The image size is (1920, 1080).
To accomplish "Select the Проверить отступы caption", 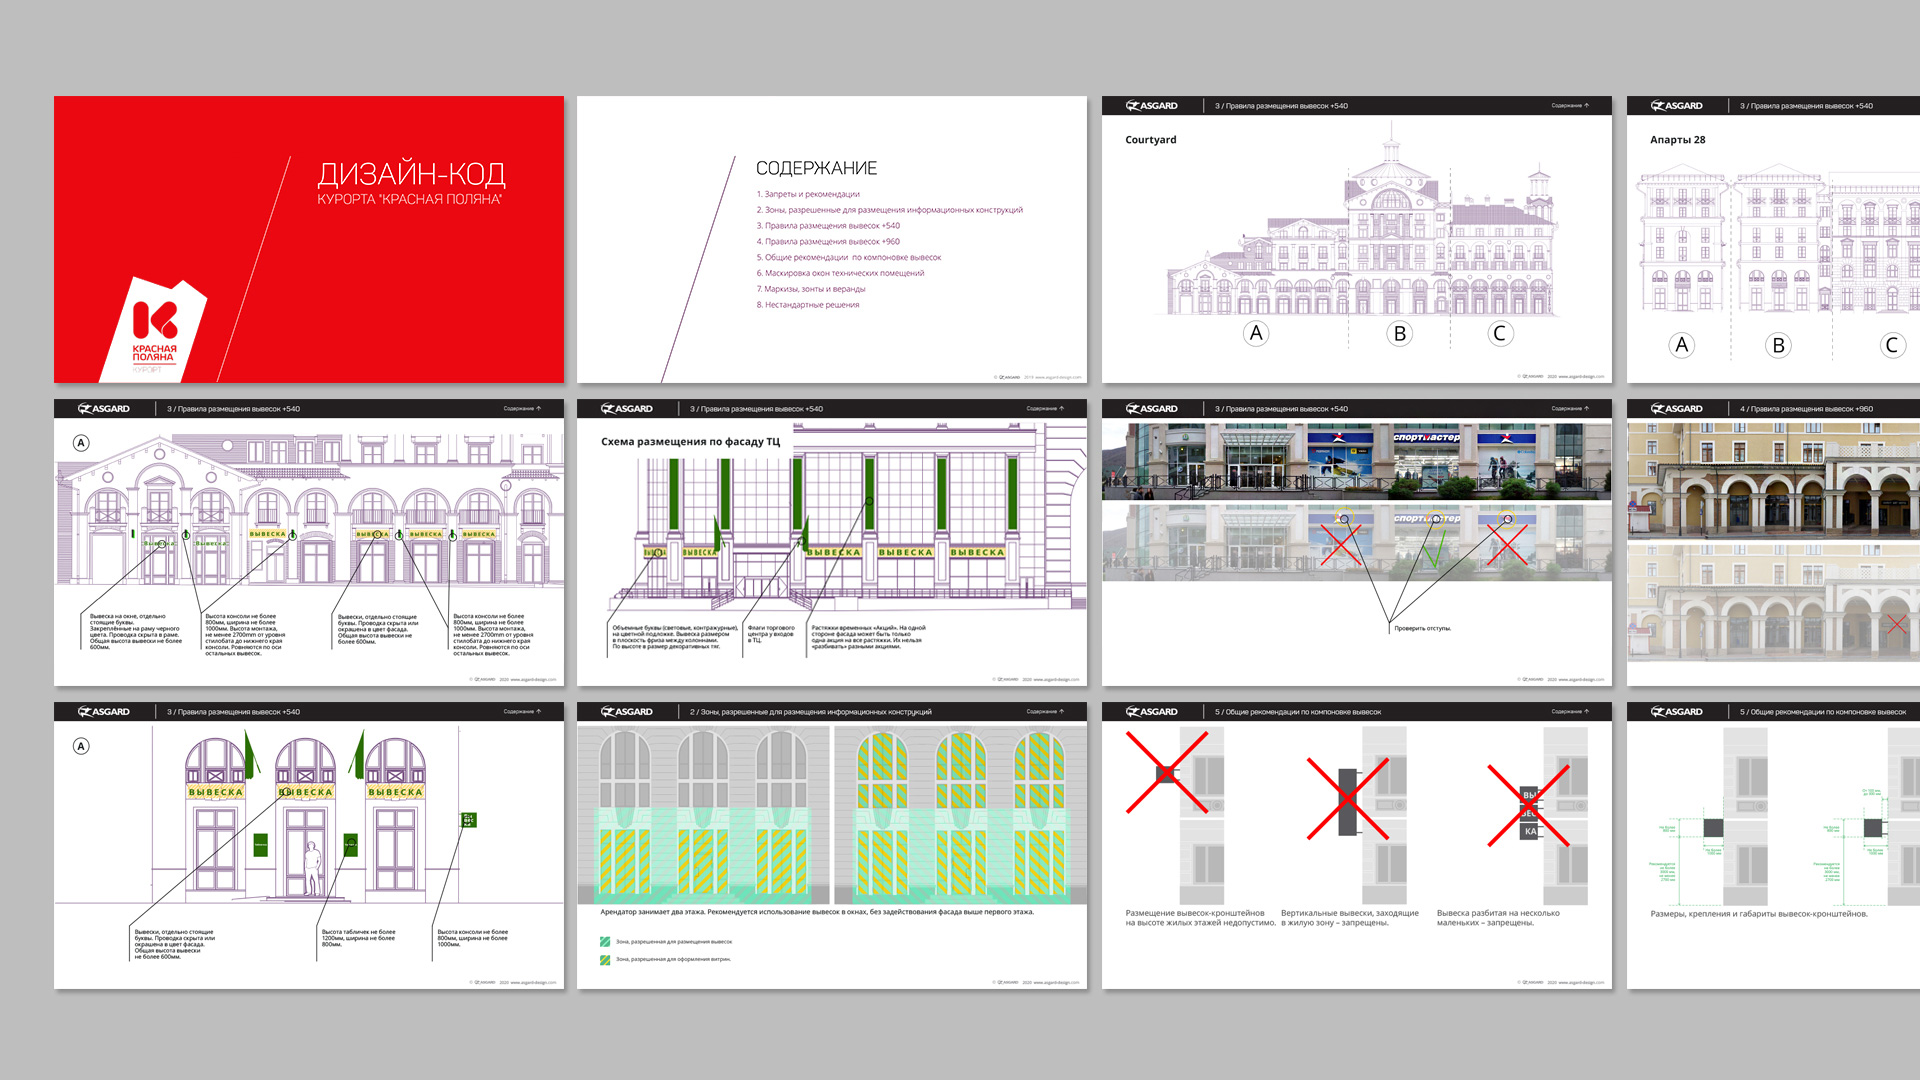I will (1423, 629).
